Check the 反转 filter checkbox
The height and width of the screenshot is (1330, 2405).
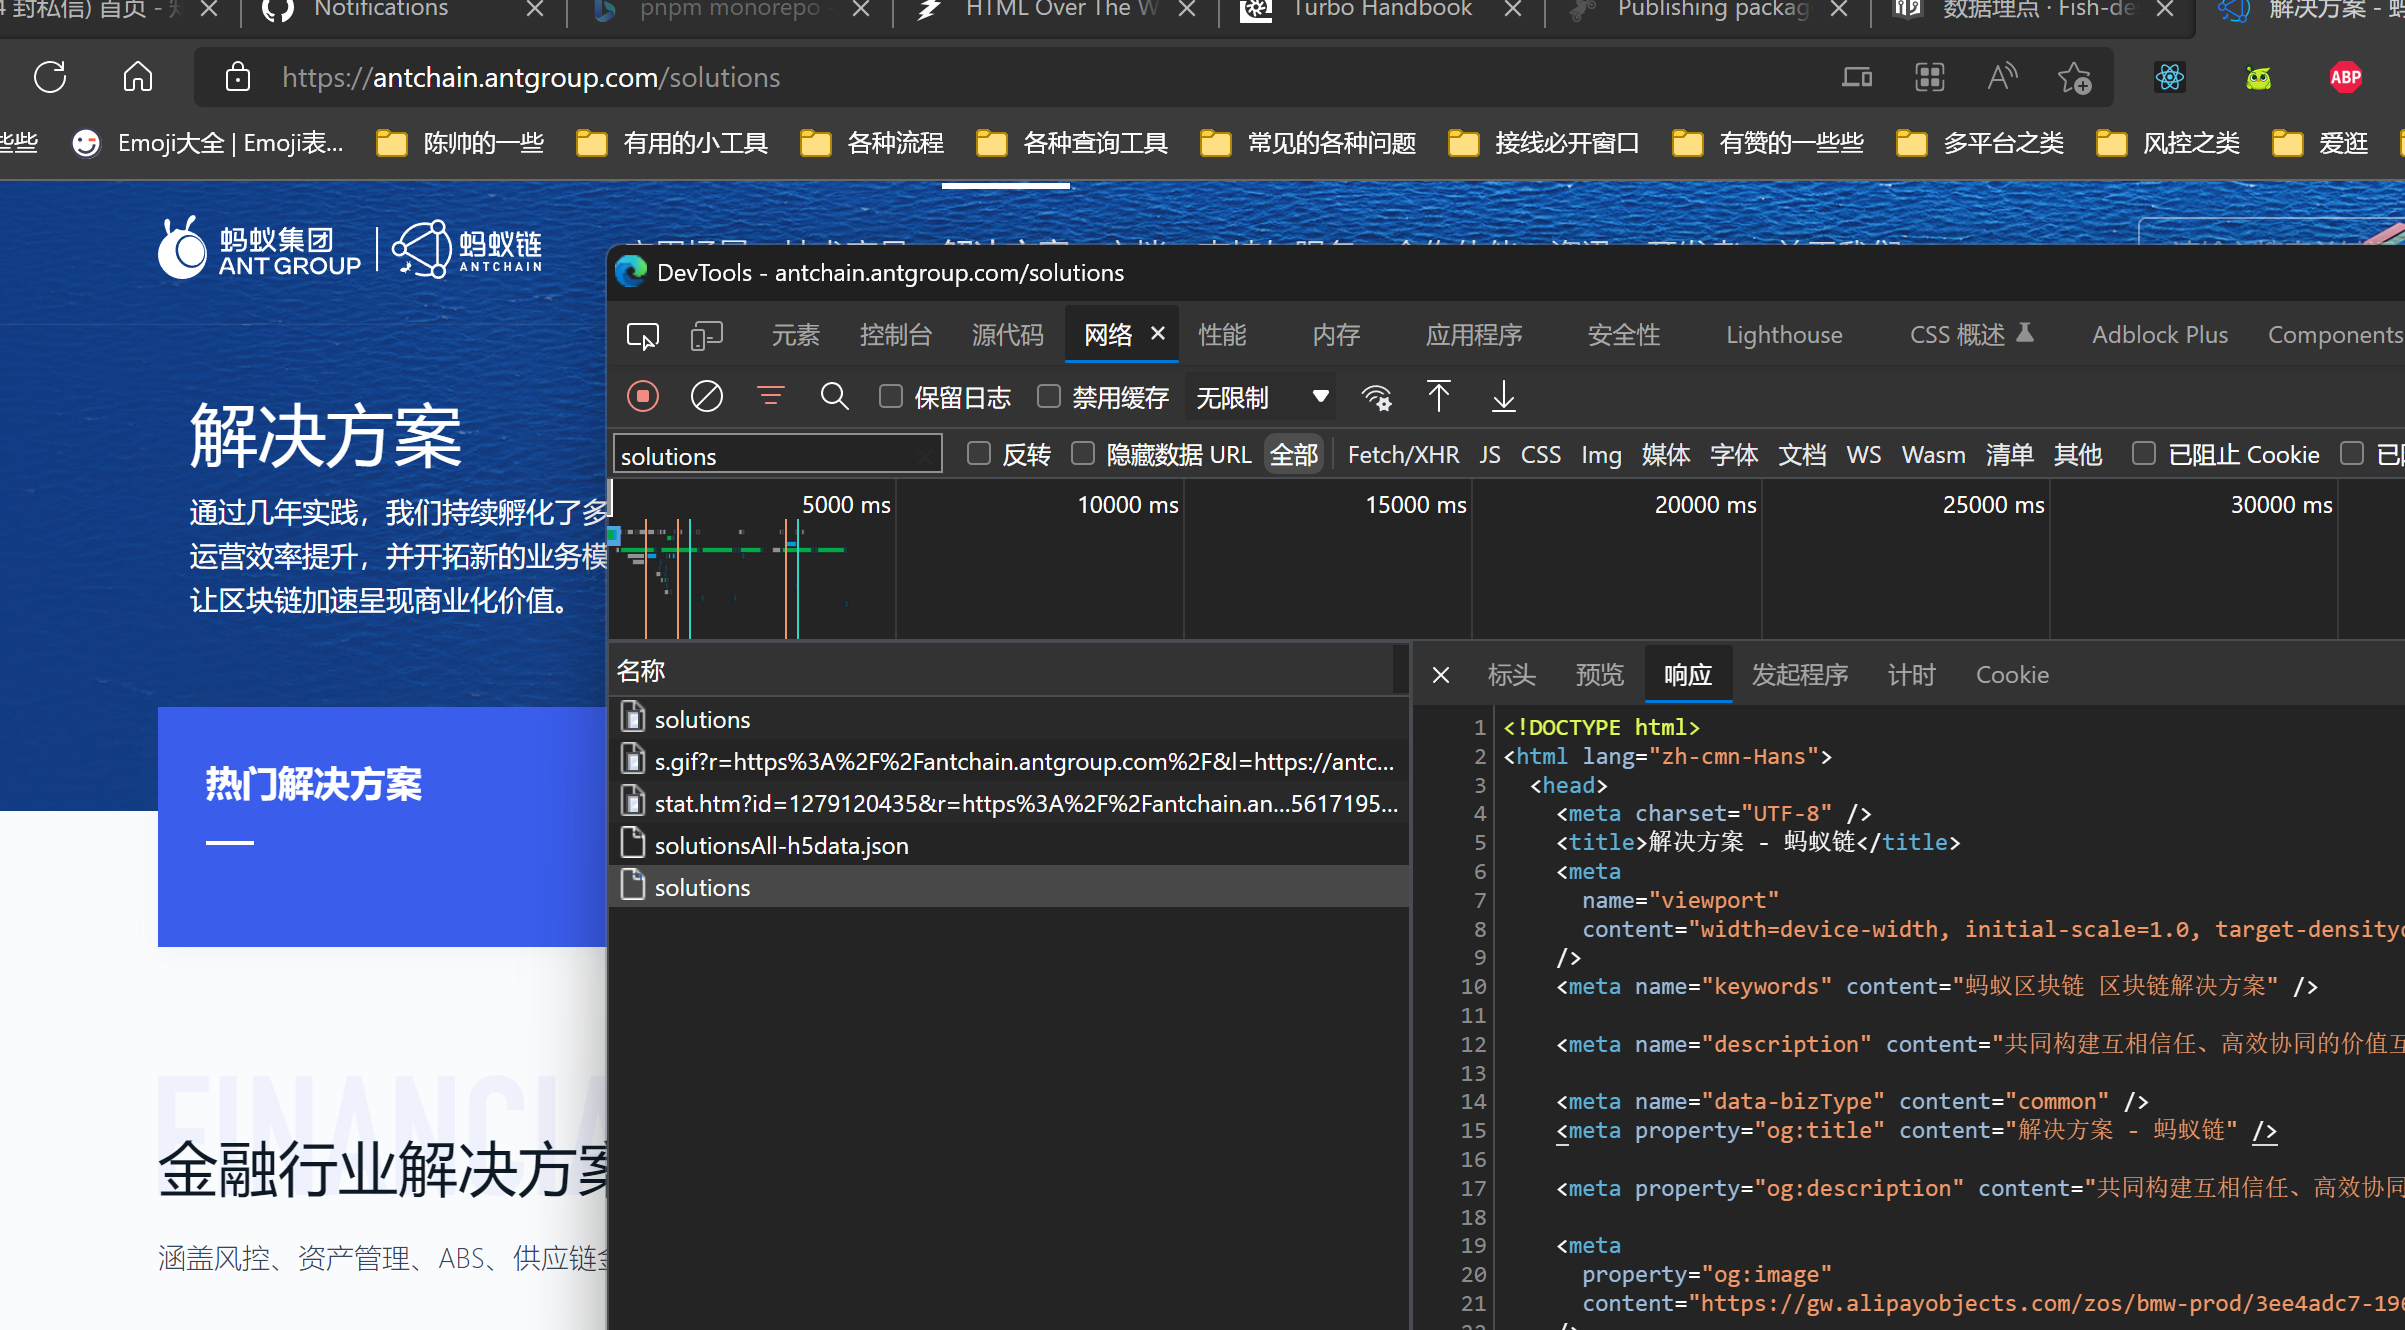pos(979,454)
